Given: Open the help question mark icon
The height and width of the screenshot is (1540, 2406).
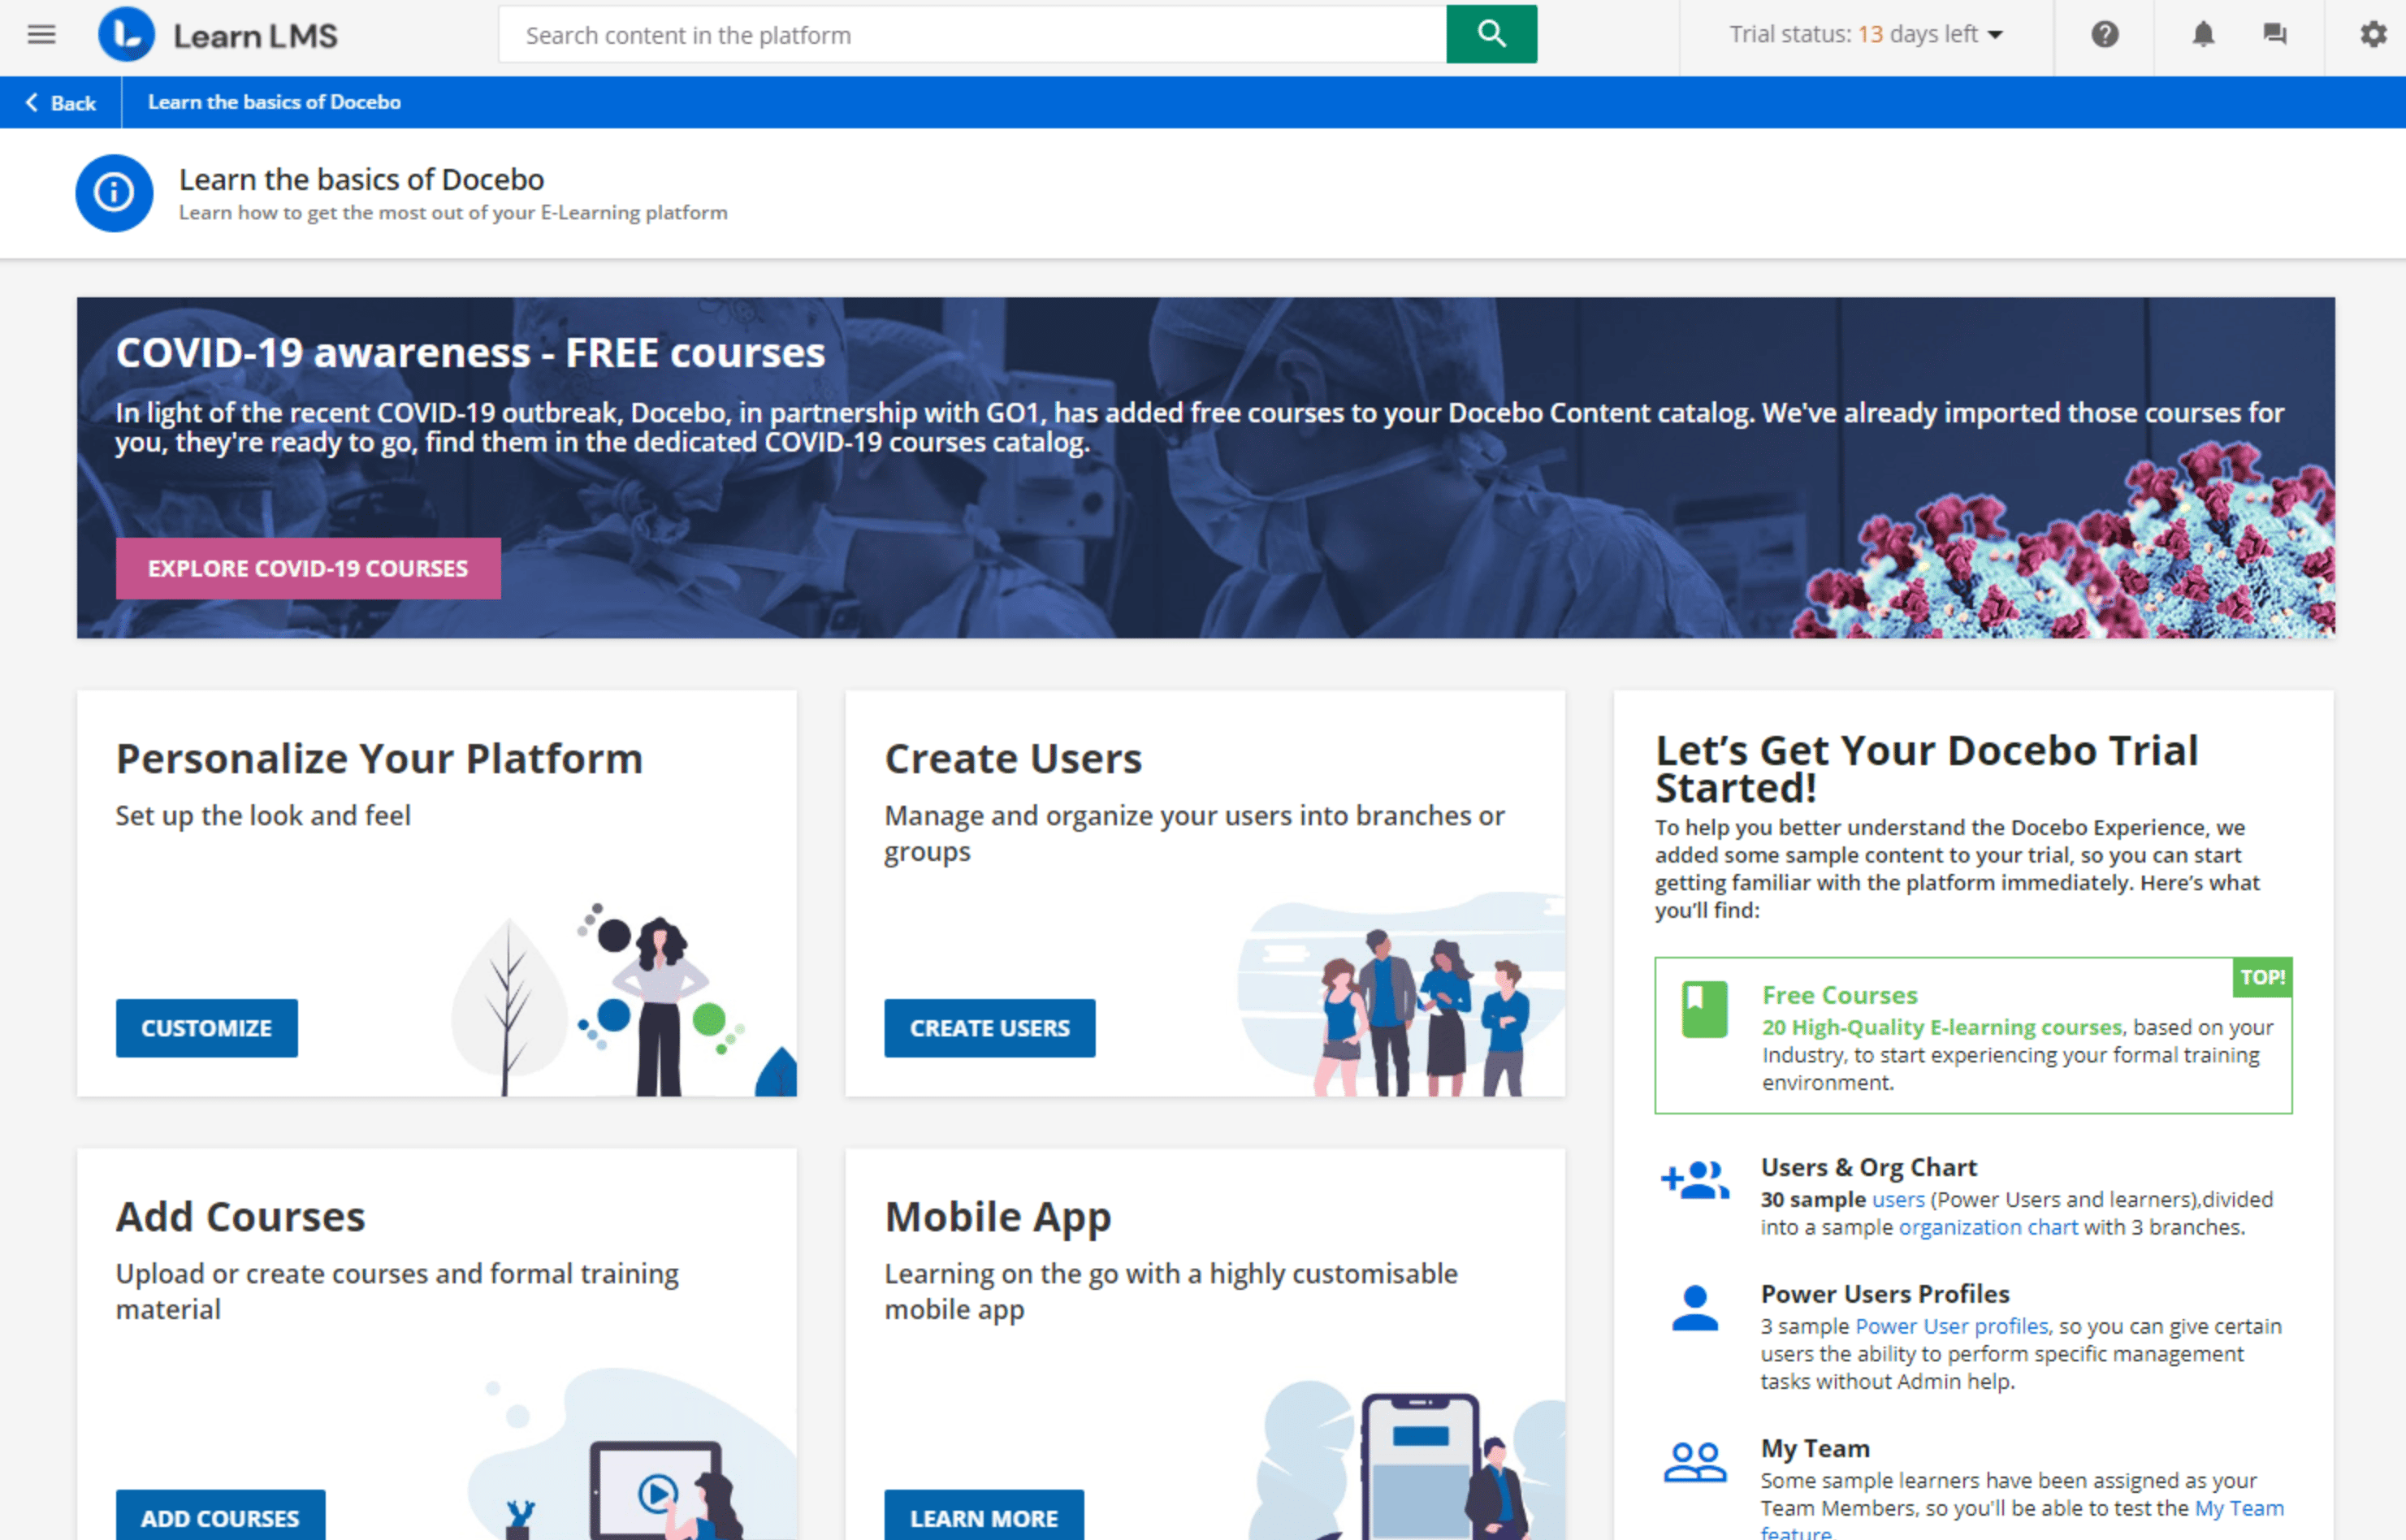Looking at the screenshot, I should click(2104, 34).
